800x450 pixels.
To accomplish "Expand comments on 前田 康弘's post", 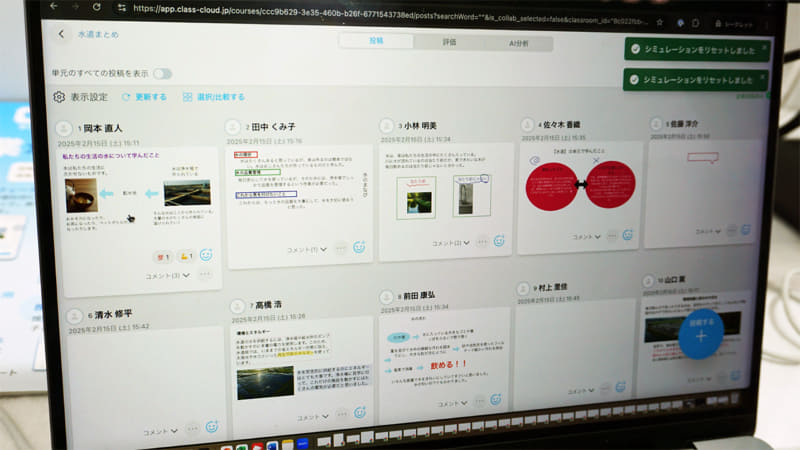I will [x=452, y=404].
